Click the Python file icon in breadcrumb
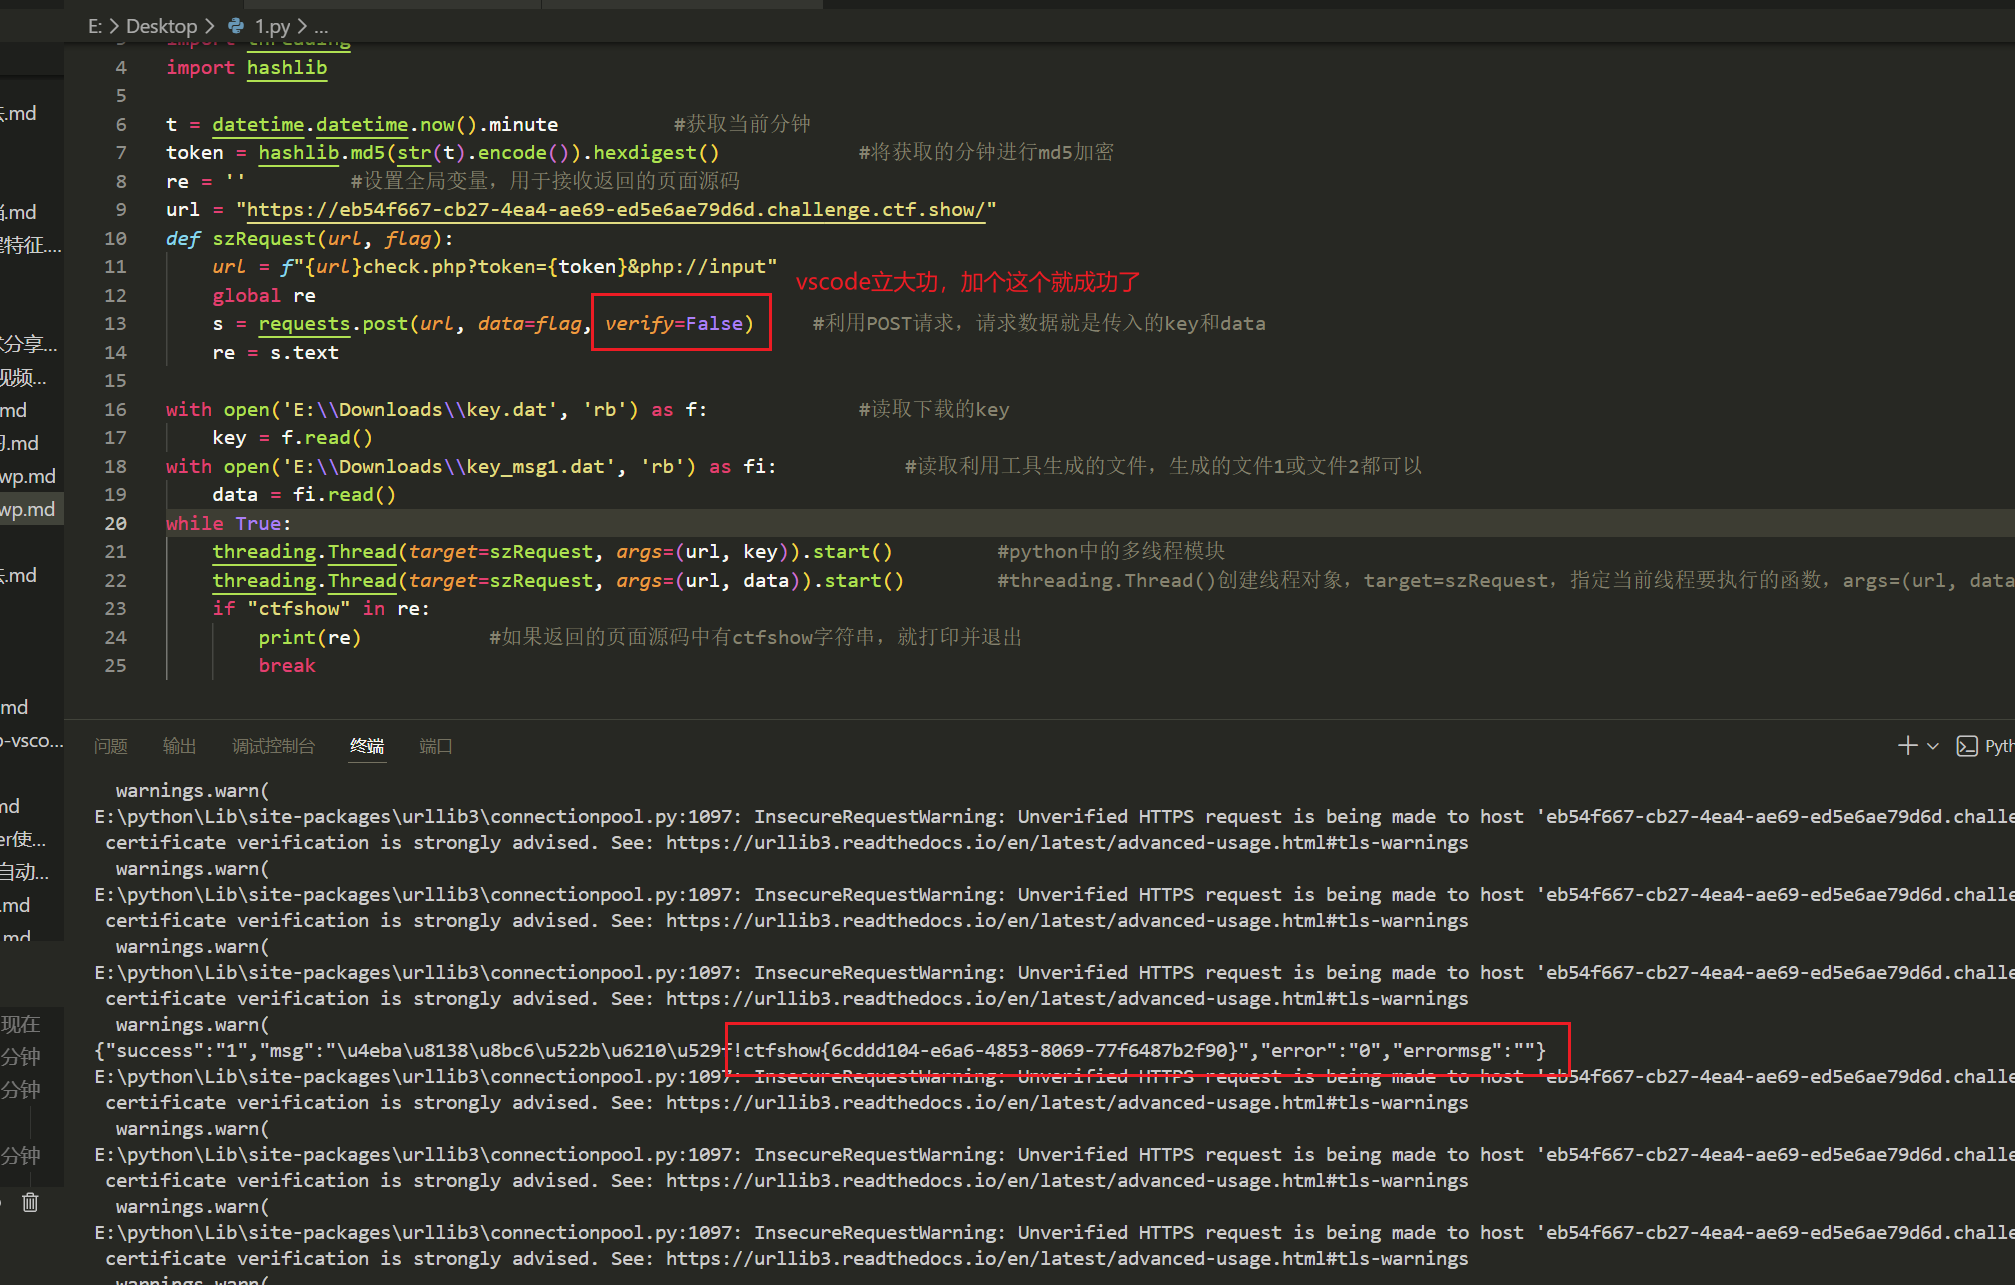Image resolution: width=2015 pixels, height=1285 pixels. point(236,26)
